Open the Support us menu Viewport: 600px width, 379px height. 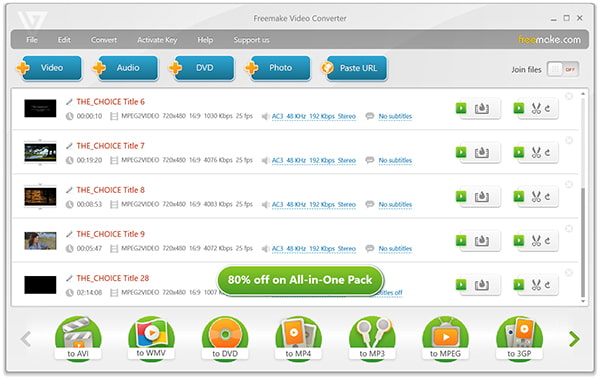(x=251, y=40)
